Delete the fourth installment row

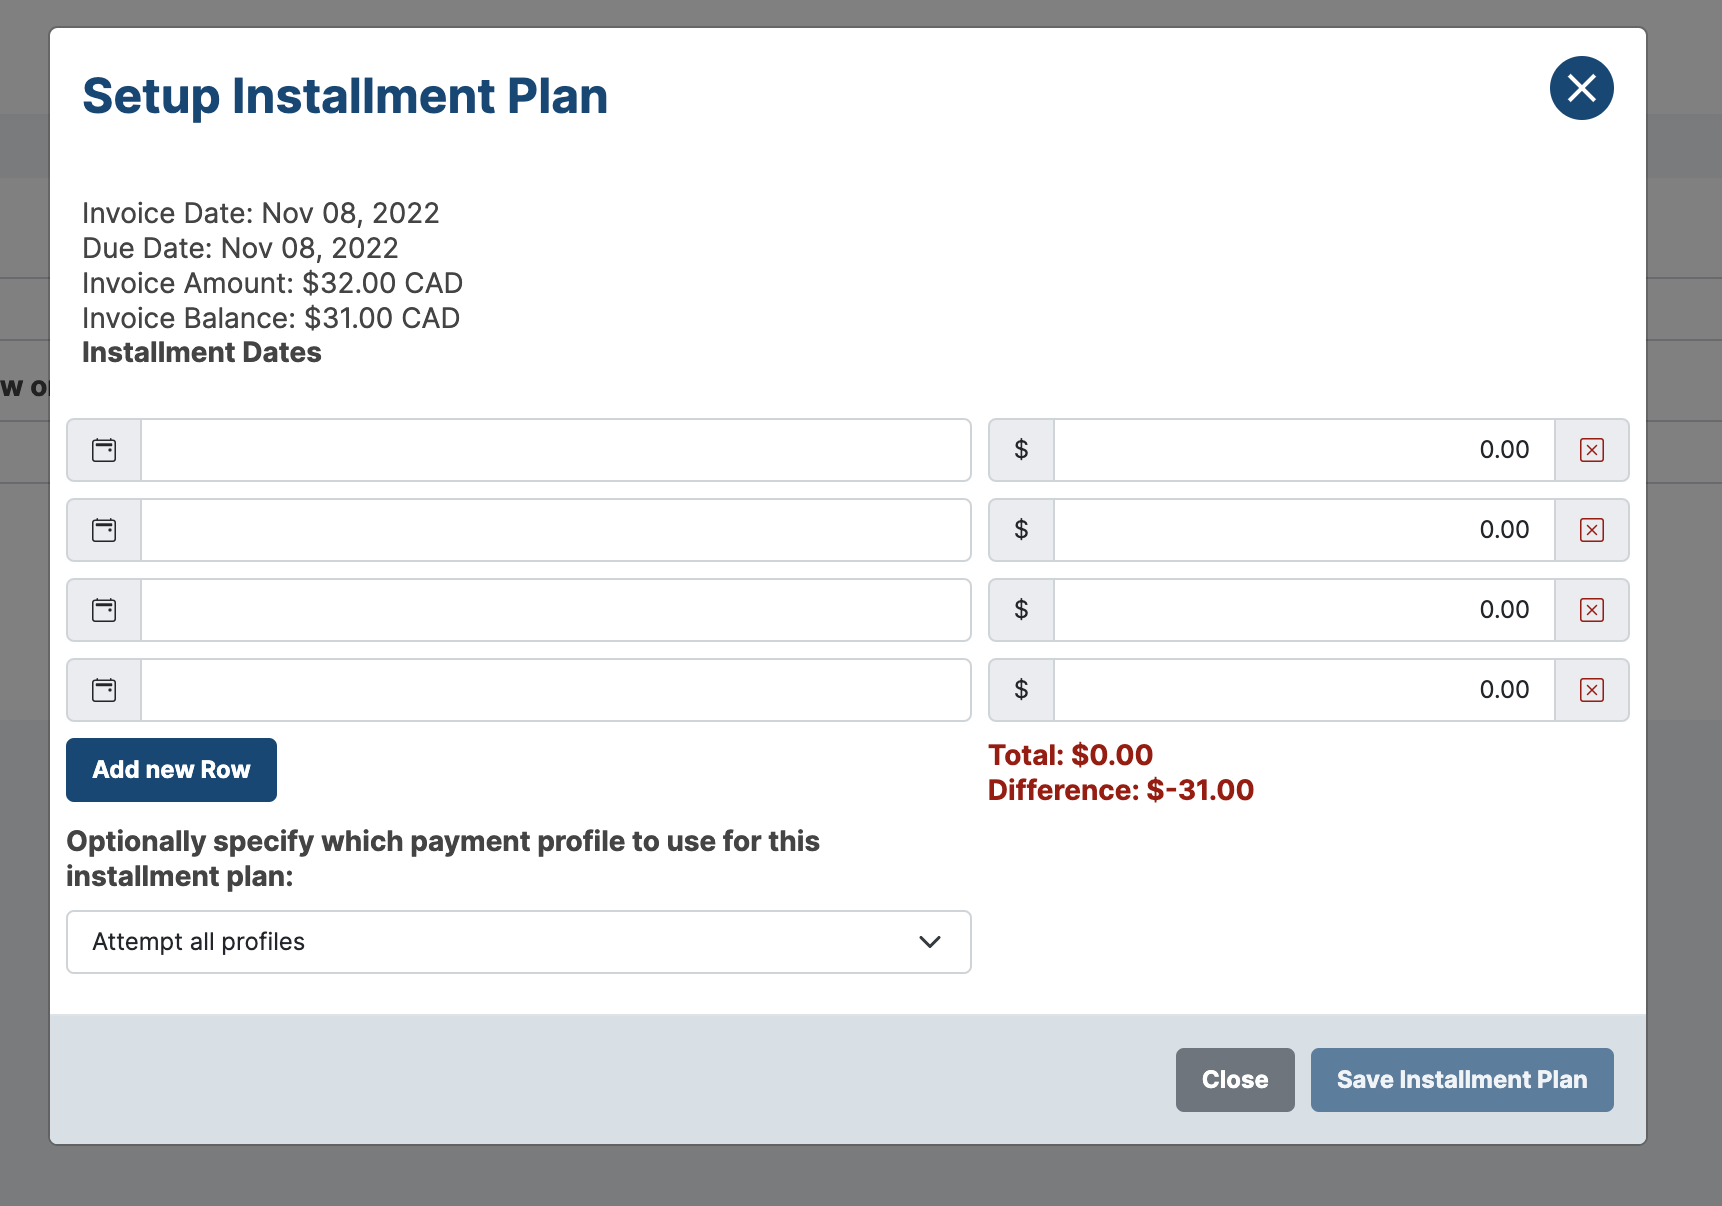tap(1591, 690)
